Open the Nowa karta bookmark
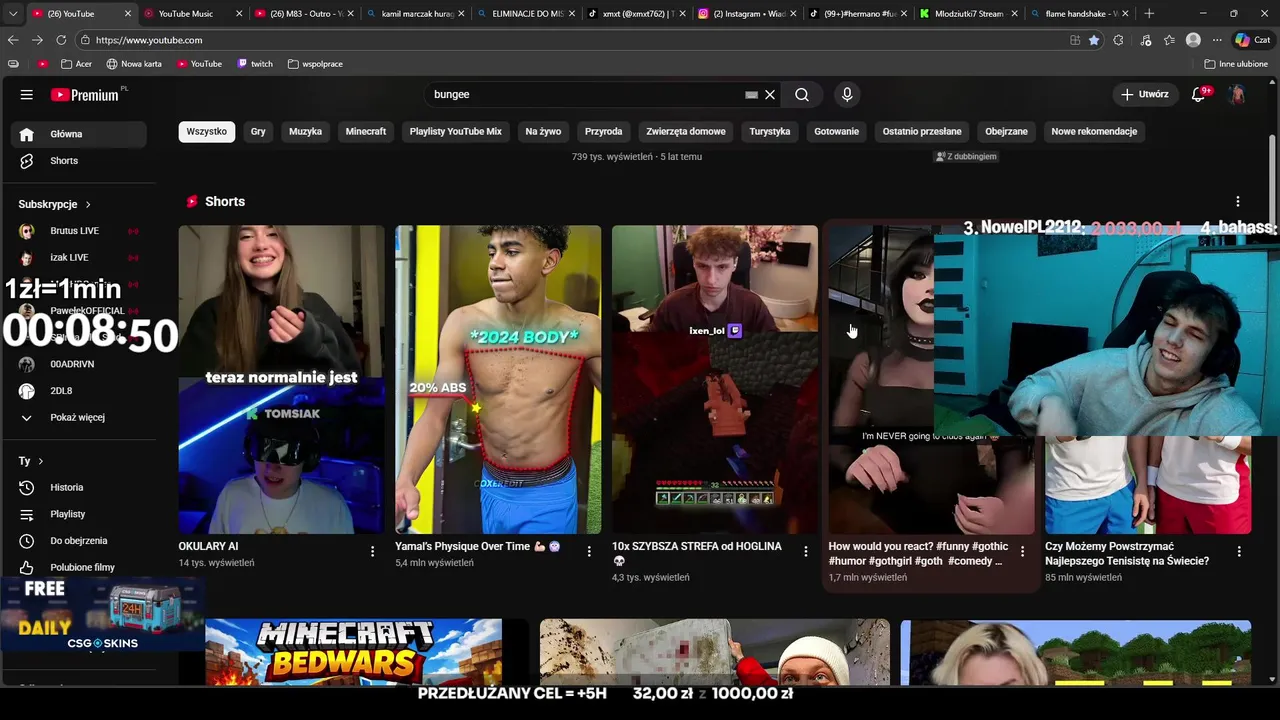The image size is (1280, 720). point(134,64)
